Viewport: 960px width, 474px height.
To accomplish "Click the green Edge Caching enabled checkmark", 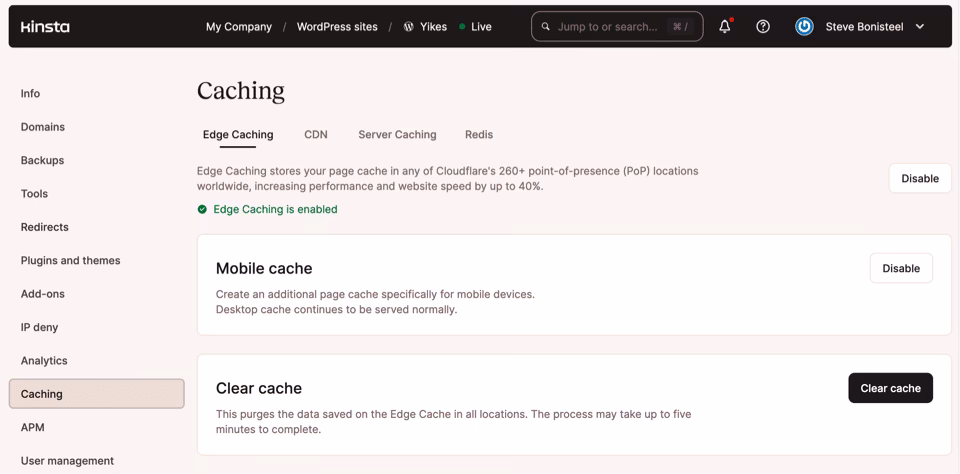I will click(202, 210).
